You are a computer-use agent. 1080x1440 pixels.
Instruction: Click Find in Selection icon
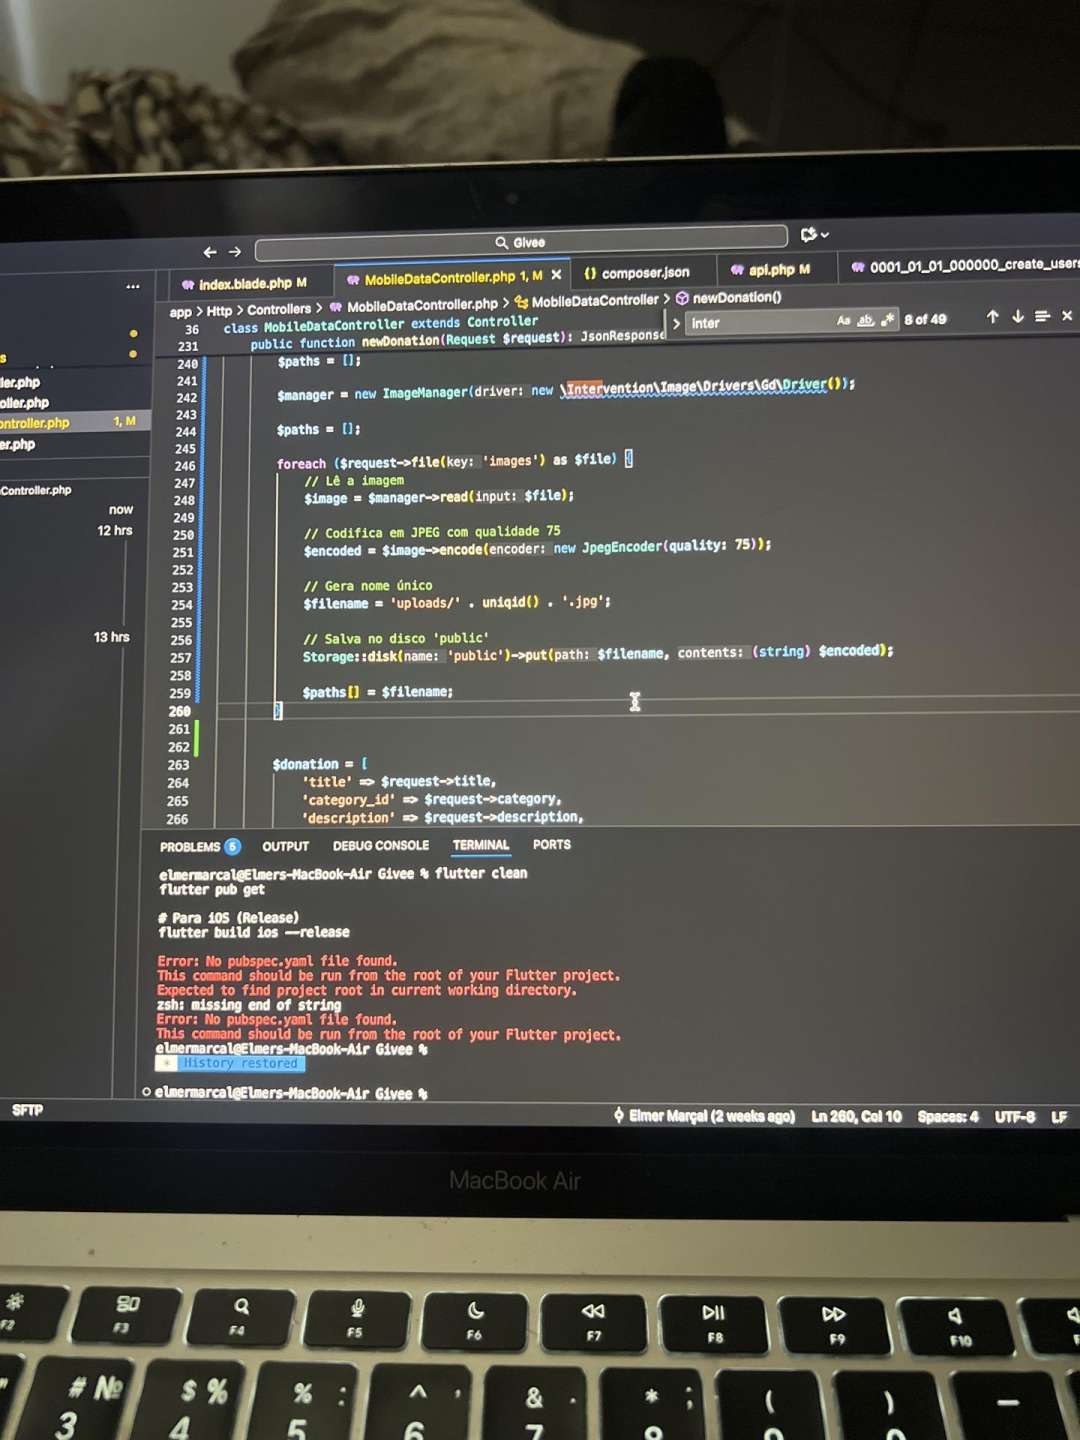[1042, 317]
